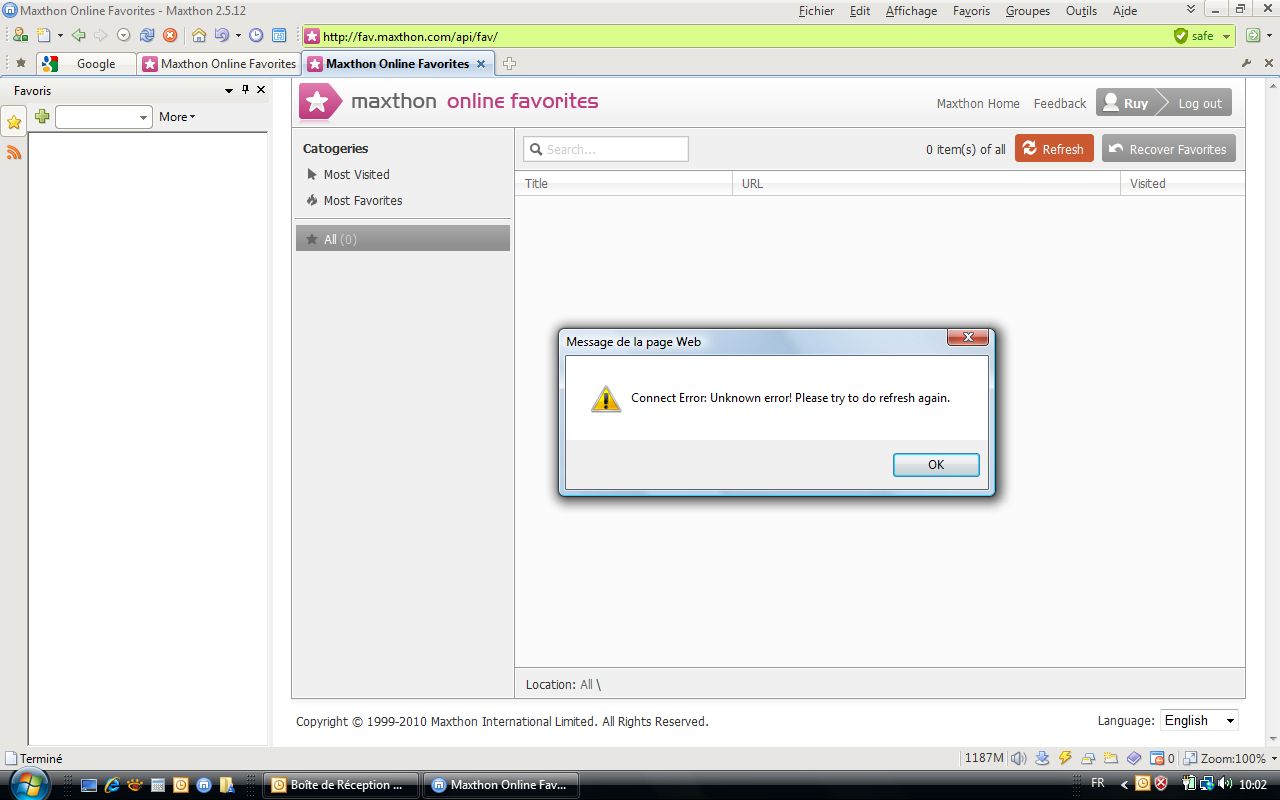Open the sidebar search combo box
The width and height of the screenshot is (1280, 800).
(103, 117)
